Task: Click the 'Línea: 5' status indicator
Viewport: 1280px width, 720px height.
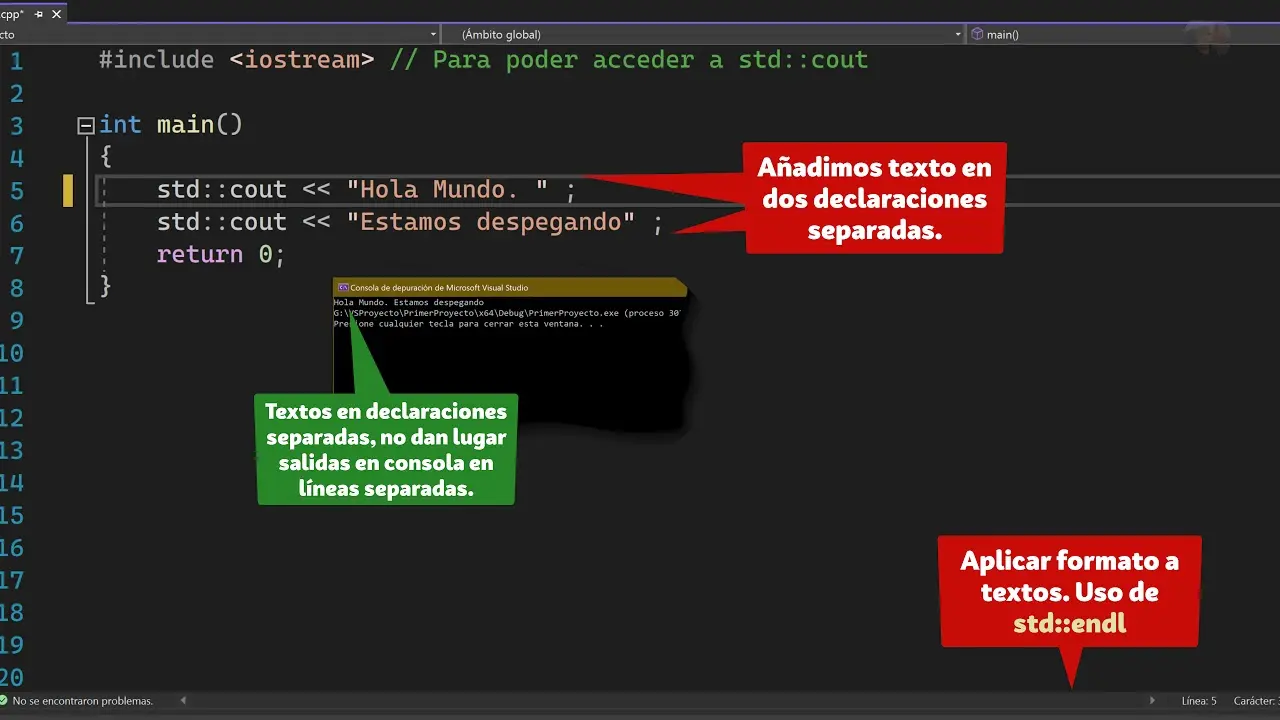Action: tap(1198, 701)
